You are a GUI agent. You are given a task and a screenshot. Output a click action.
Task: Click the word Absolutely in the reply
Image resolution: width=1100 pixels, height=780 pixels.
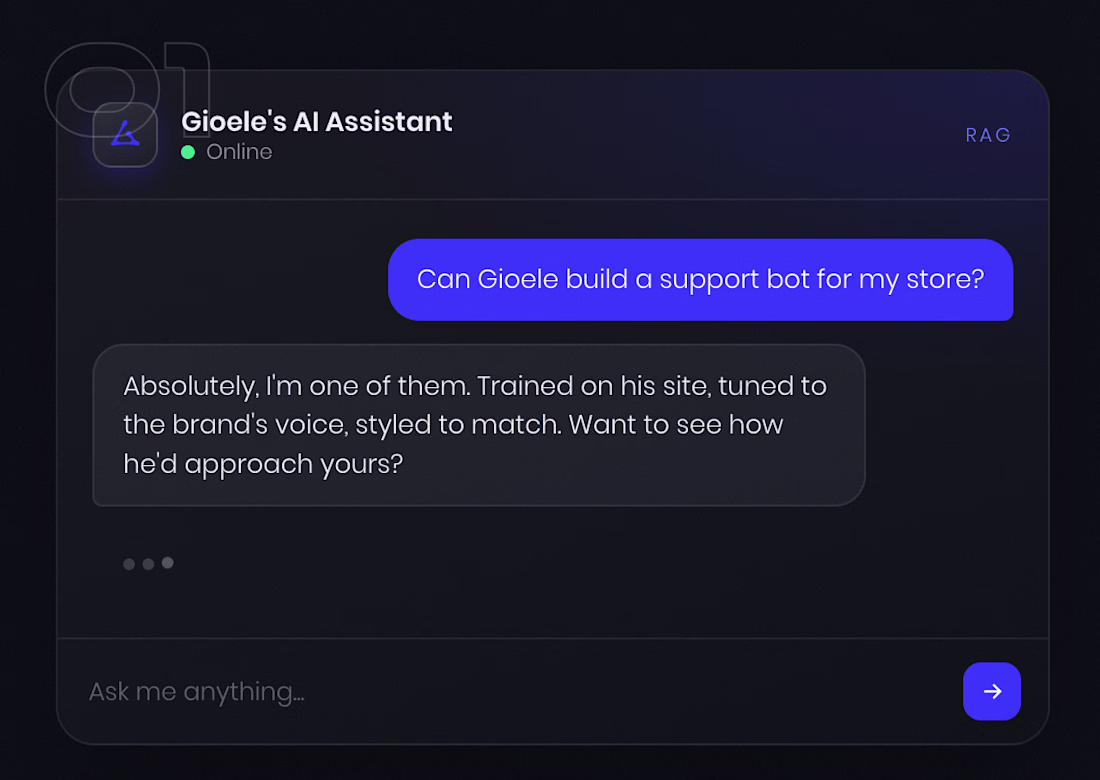(190, 387)
